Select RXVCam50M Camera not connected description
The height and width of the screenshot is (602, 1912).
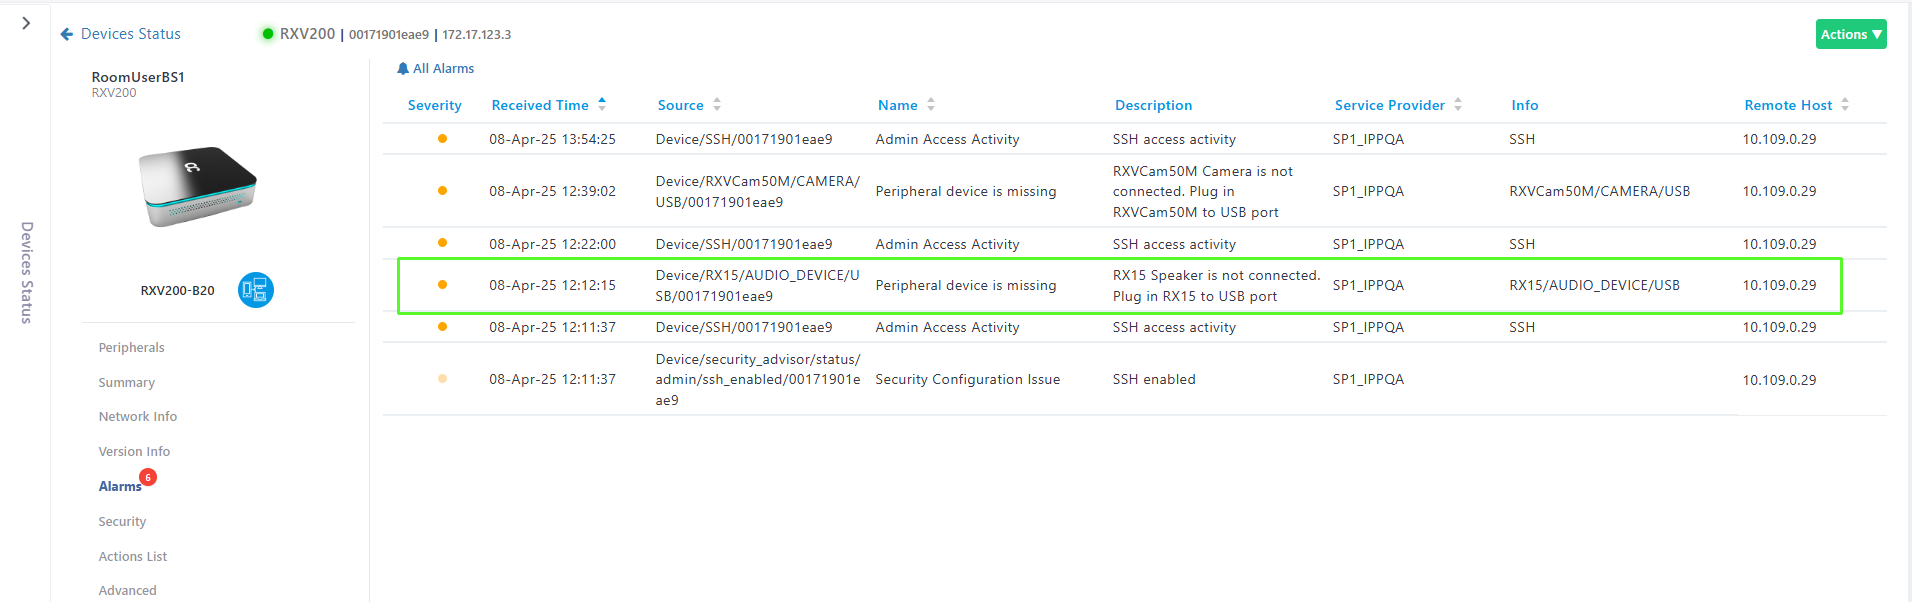click(x=1202, y=192)
